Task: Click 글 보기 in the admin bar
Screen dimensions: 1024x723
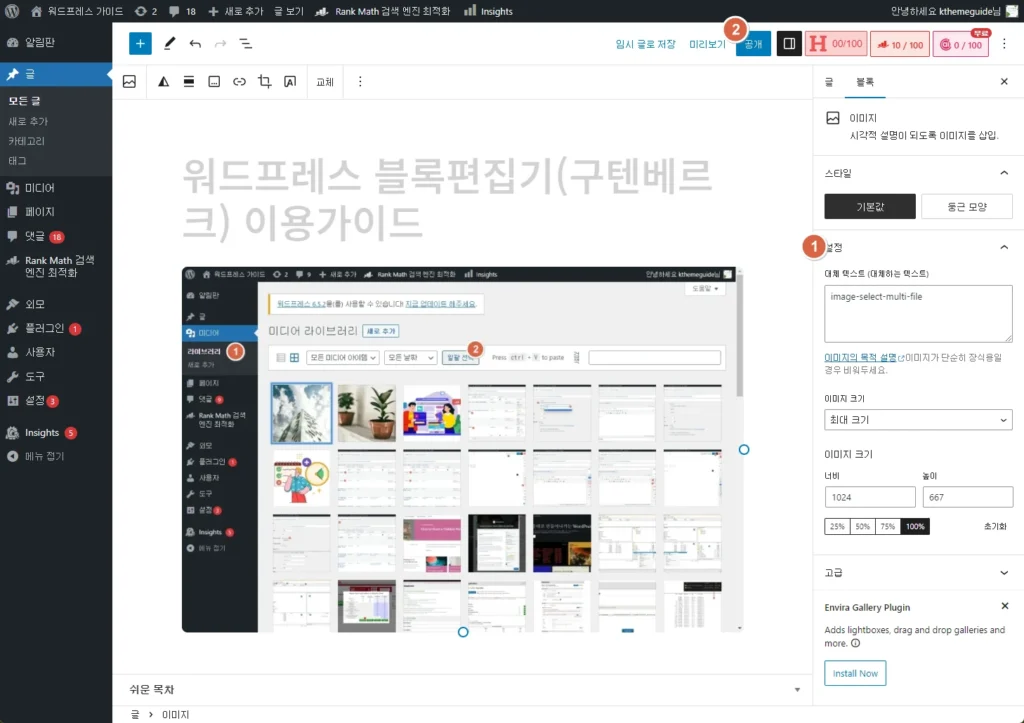Action: [289, 11]
